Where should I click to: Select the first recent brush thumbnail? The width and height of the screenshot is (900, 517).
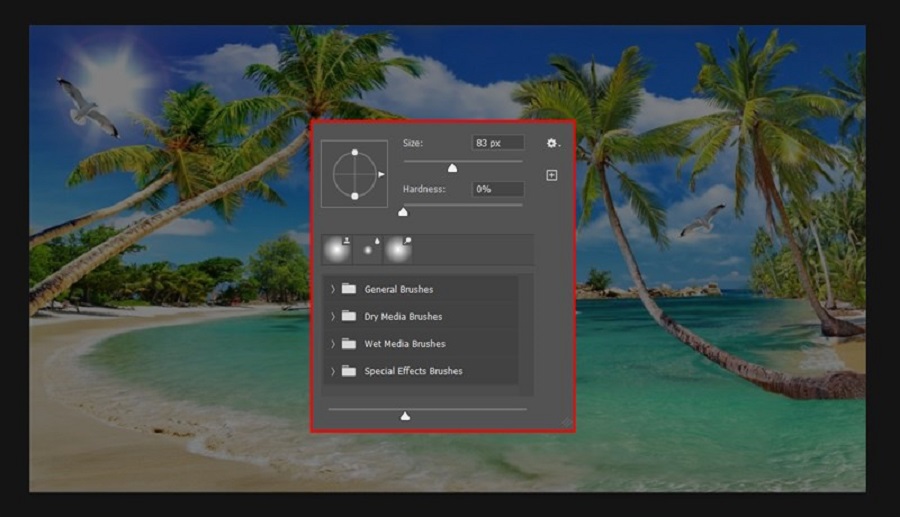tap(337, 250)
